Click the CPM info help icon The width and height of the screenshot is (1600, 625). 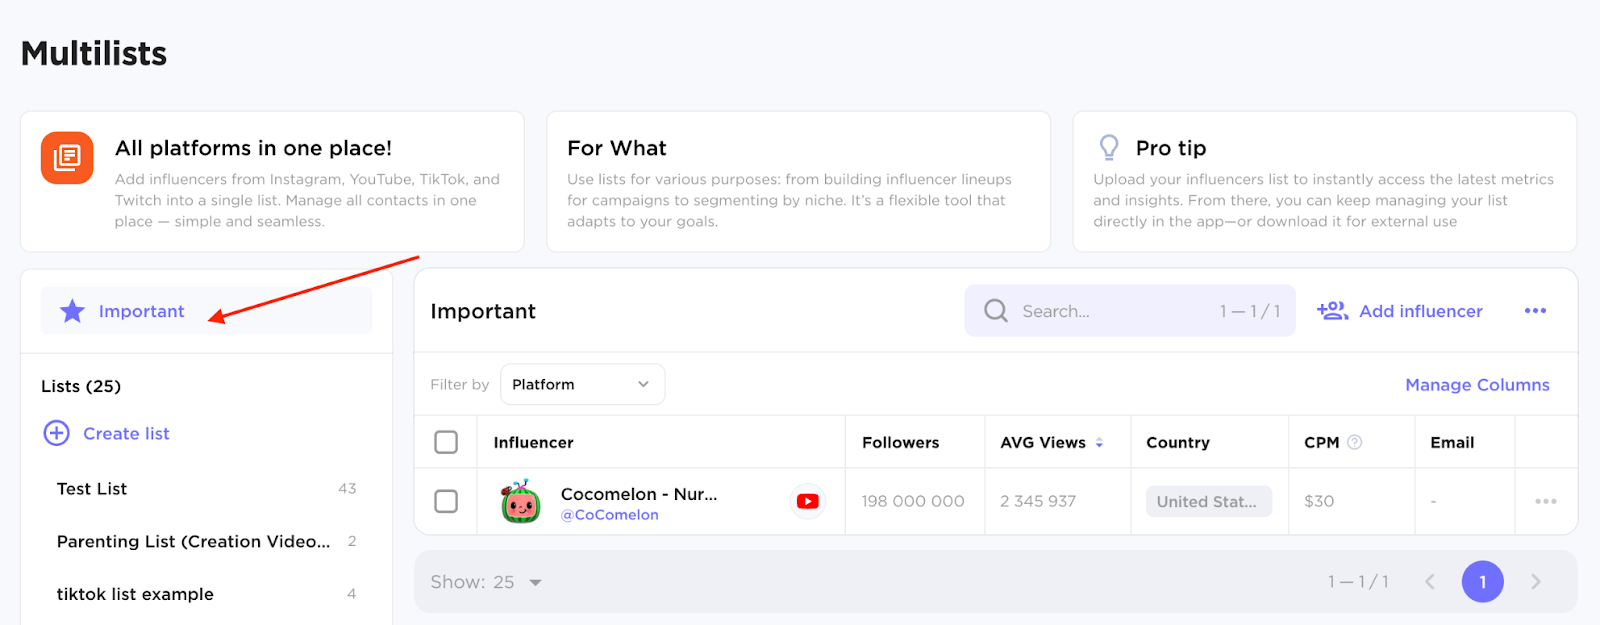[1355, 442]
